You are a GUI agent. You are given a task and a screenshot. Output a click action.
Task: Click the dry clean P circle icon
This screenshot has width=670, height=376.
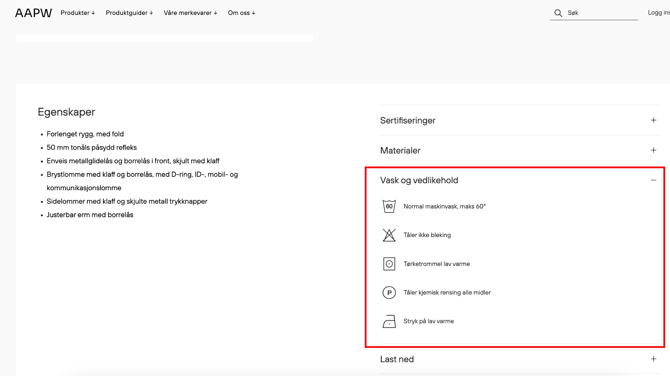point(389,293)
